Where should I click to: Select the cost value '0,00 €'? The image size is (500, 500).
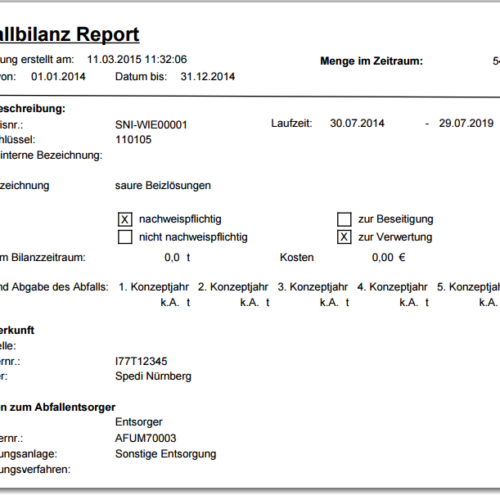click(x=389, y=257)
